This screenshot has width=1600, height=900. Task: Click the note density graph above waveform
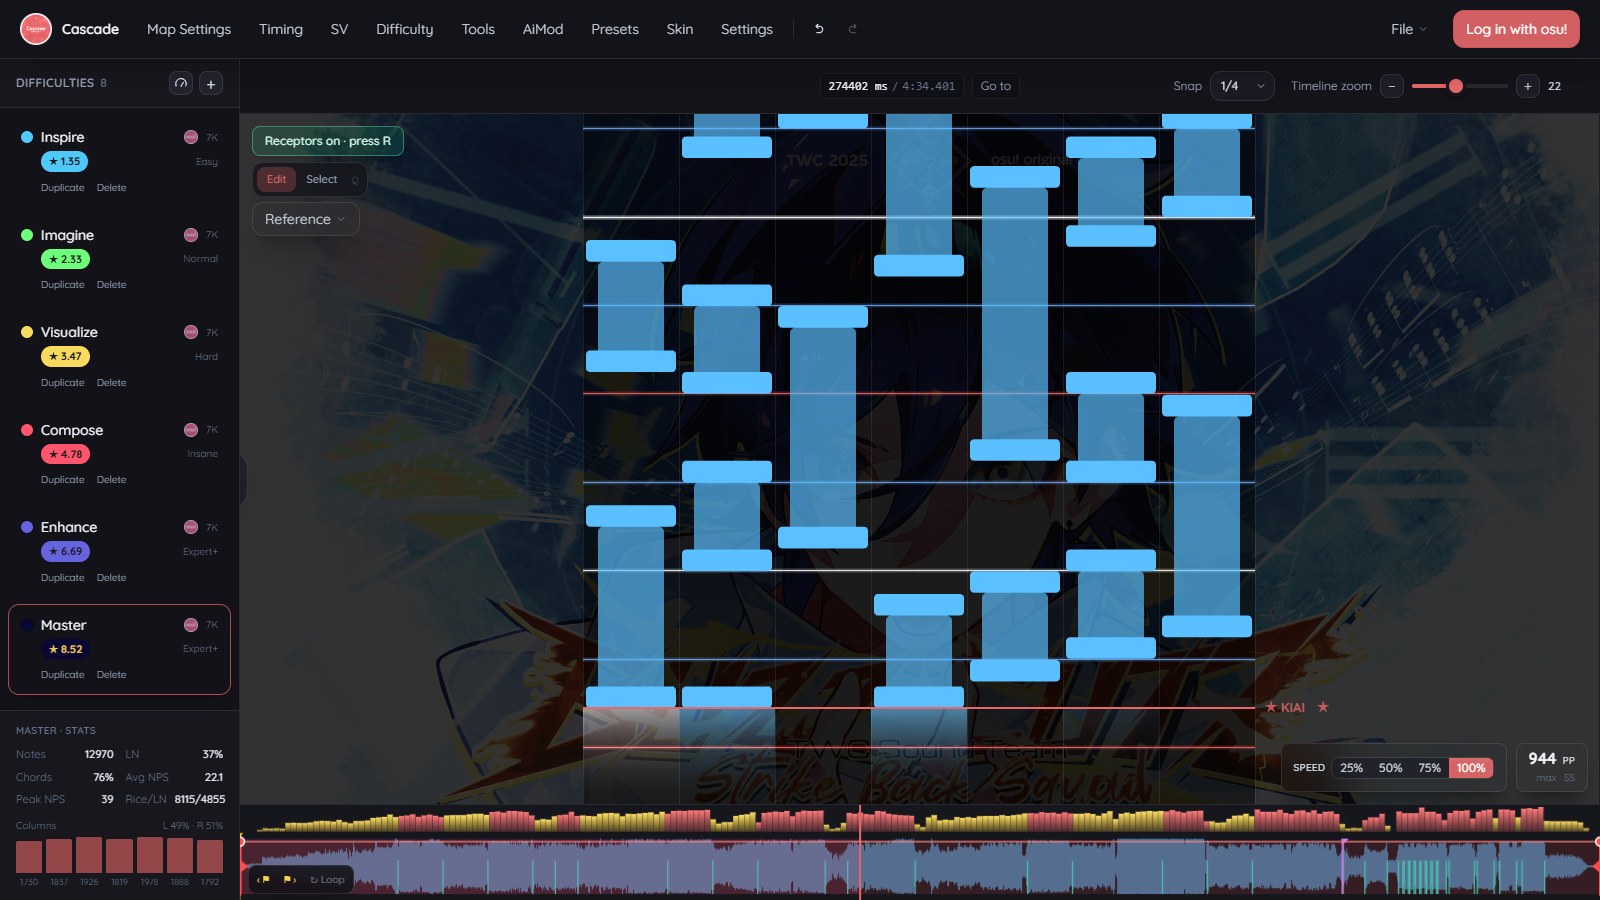(x=920, y=821)
